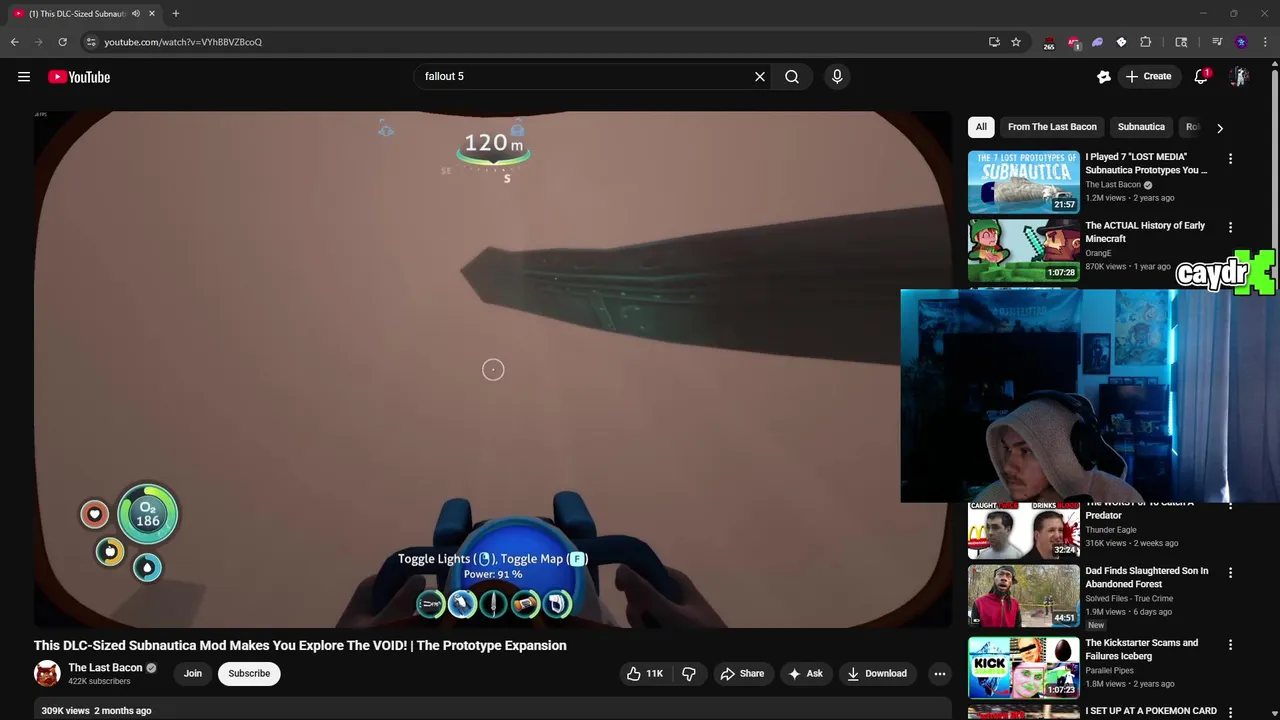Open options for Pokemon Card video
Viewport: 1280px width, 720px height.
[x=1230, y=713]
